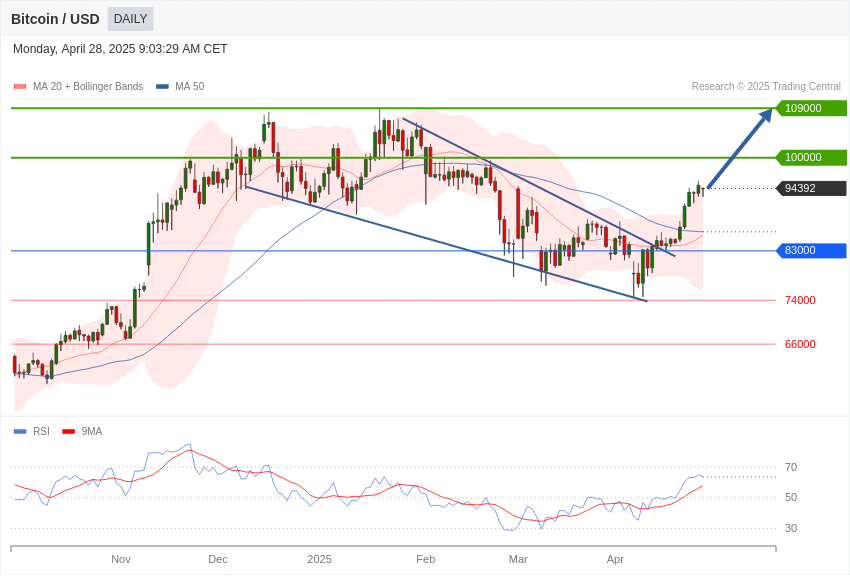Click the dark blue MA 50 legend swatch
850x576 pixels.
pos(162,87)
